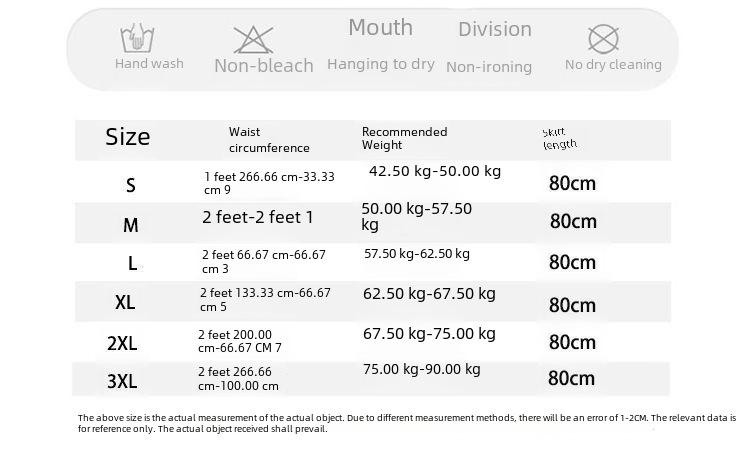Click the XL size row label
750x463 pixels.
point(125,302)
